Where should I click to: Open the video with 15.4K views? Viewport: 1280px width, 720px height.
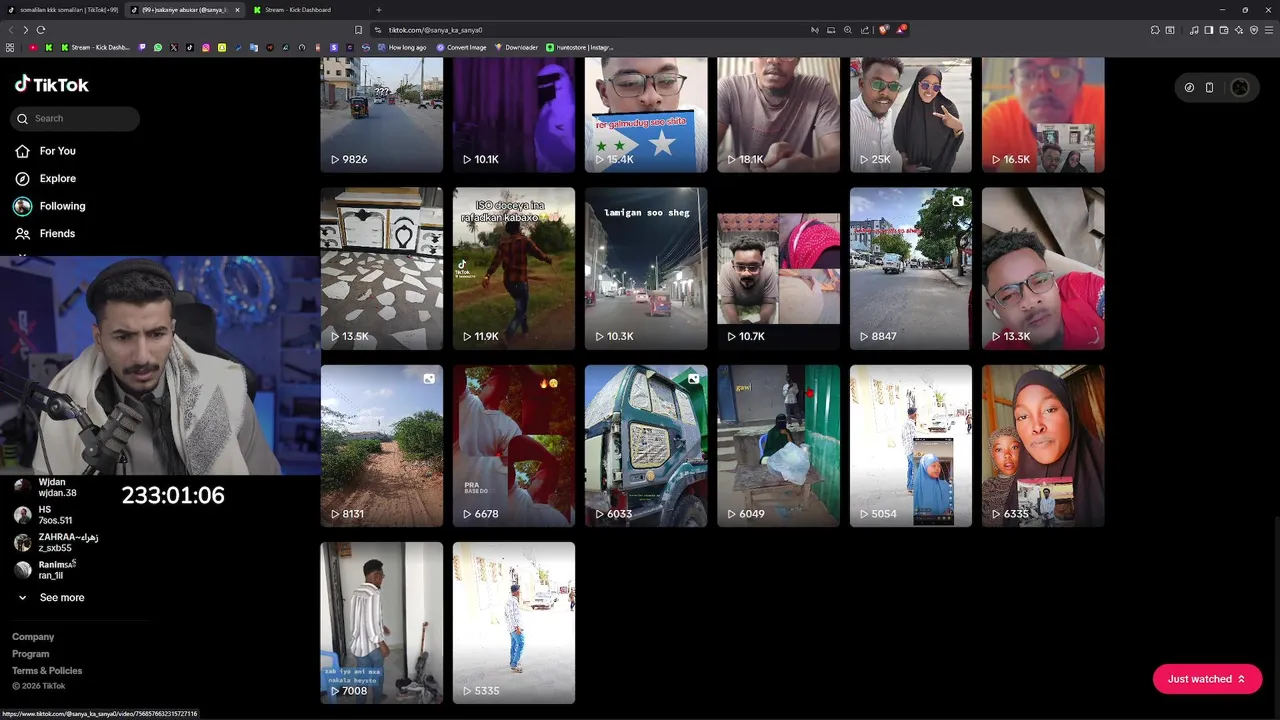[646, 114]
